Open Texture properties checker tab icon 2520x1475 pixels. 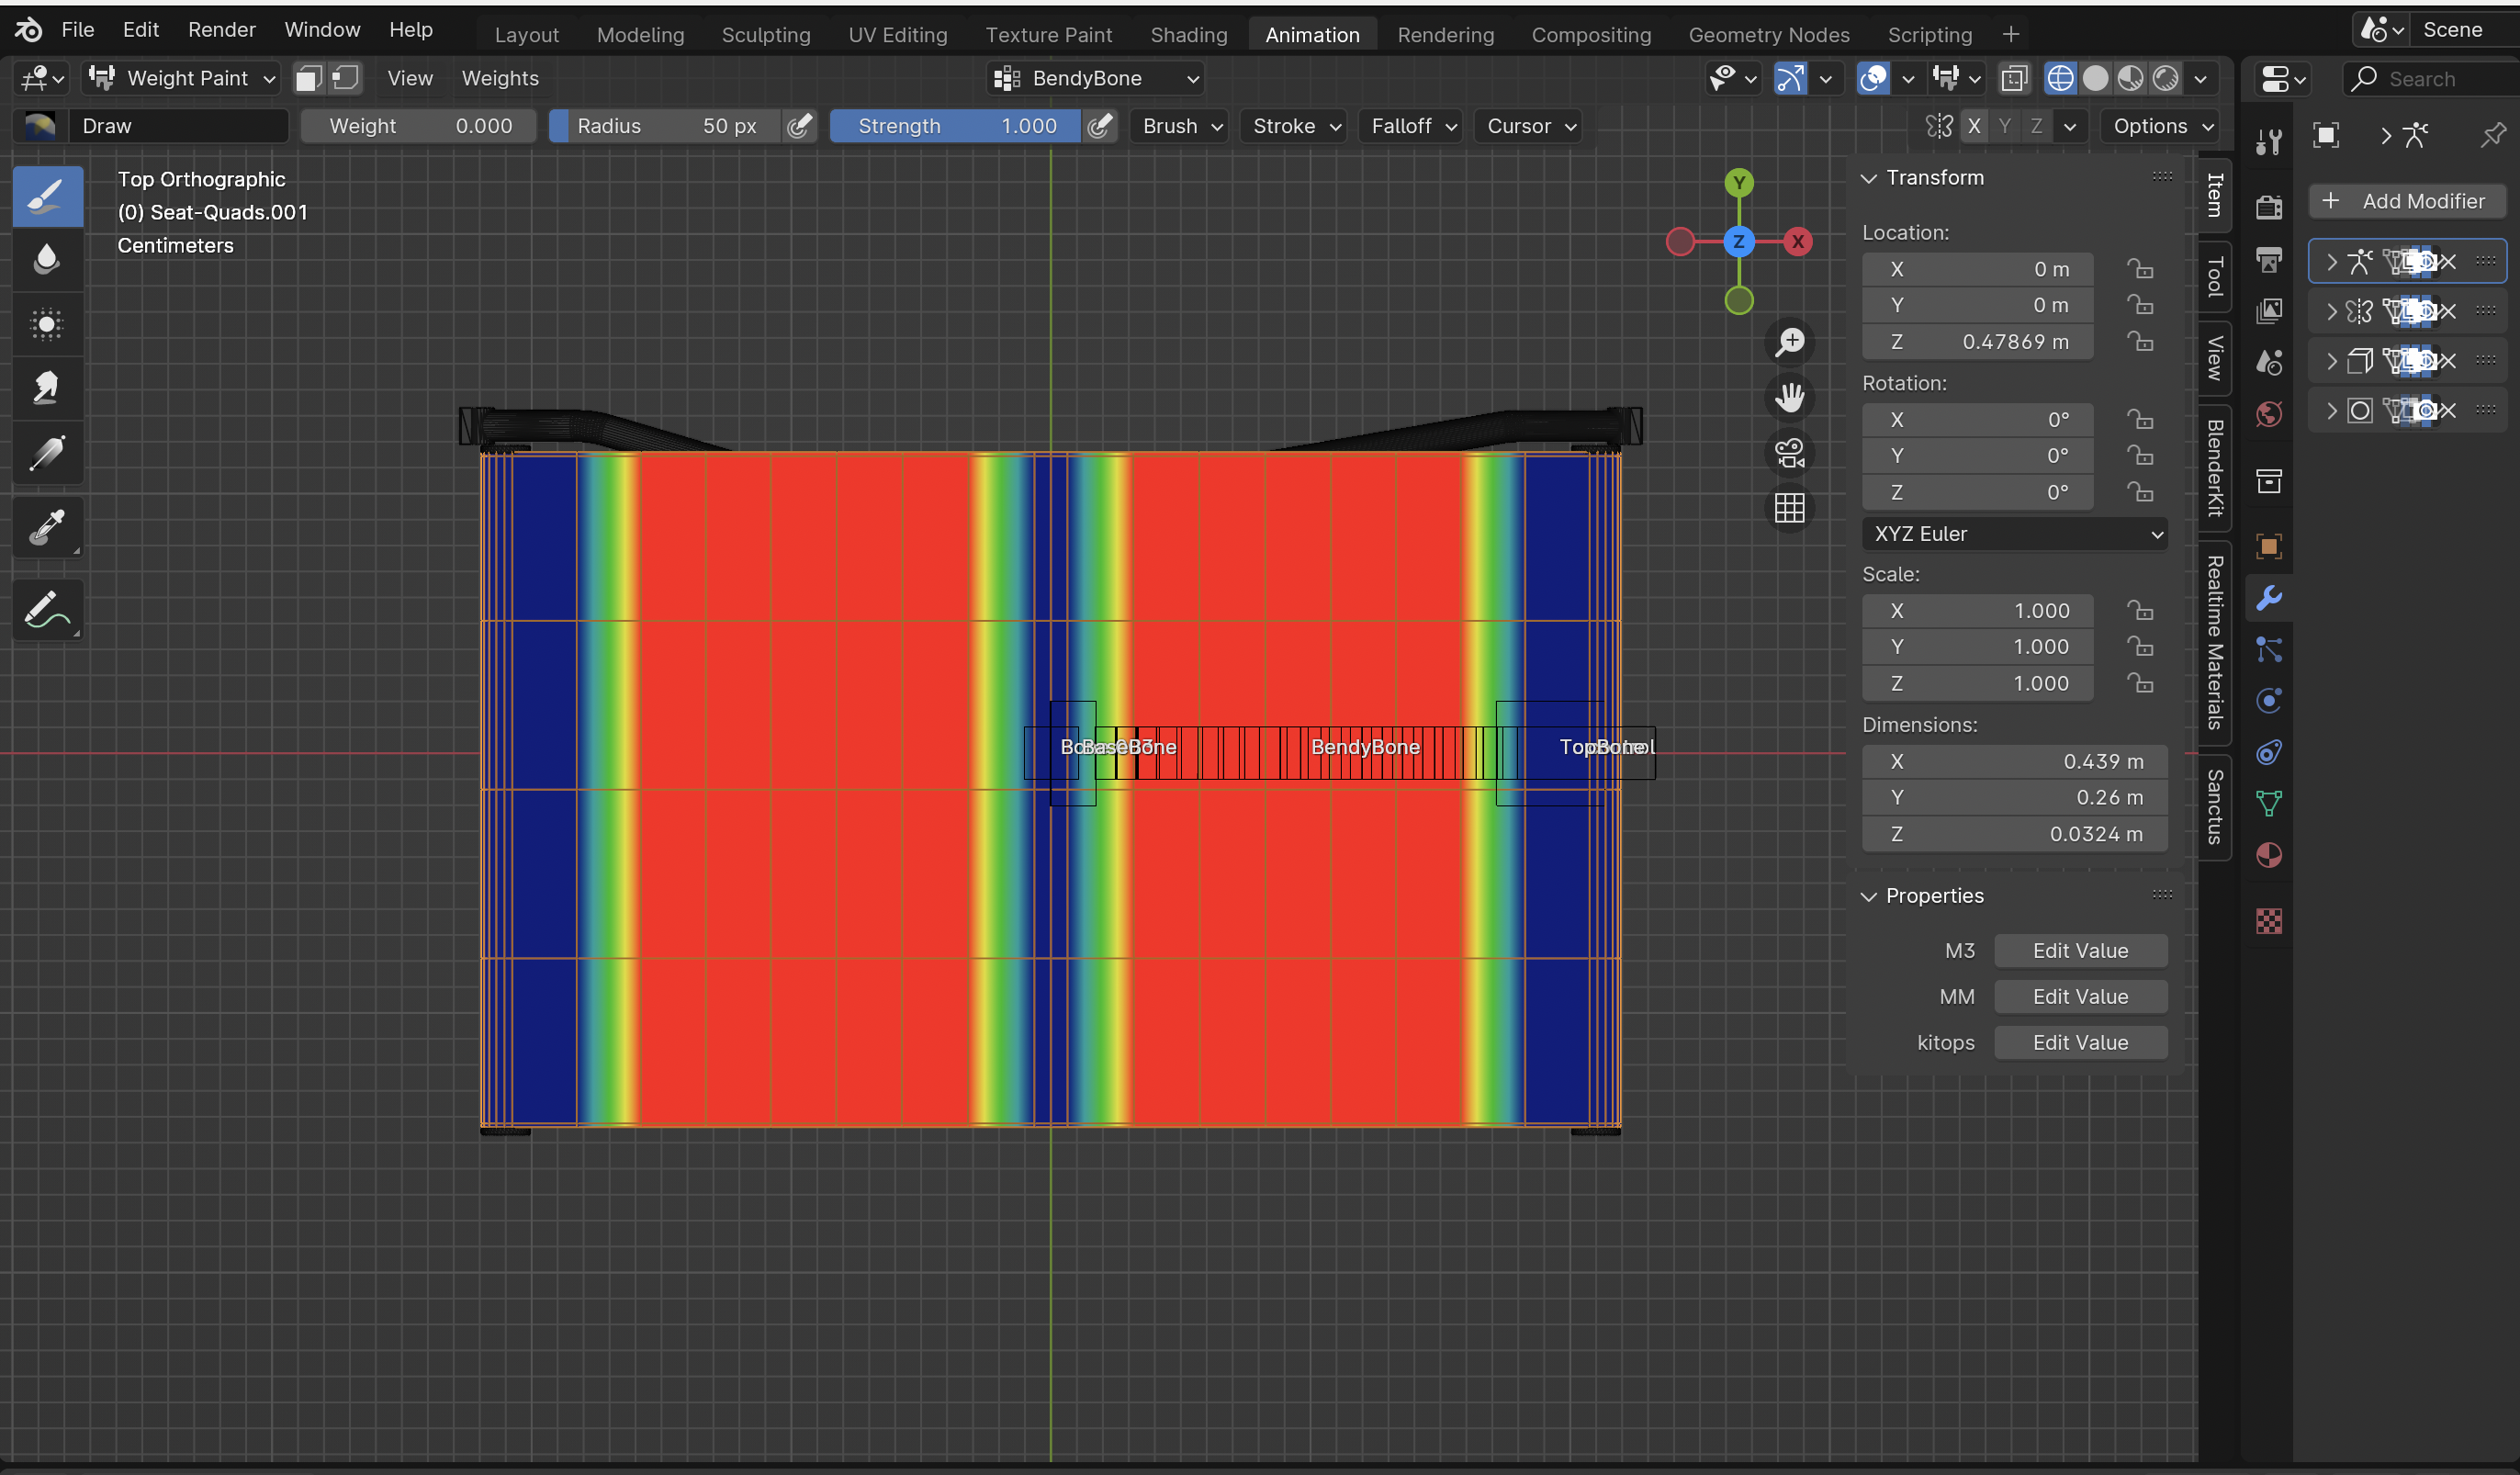2268,921
